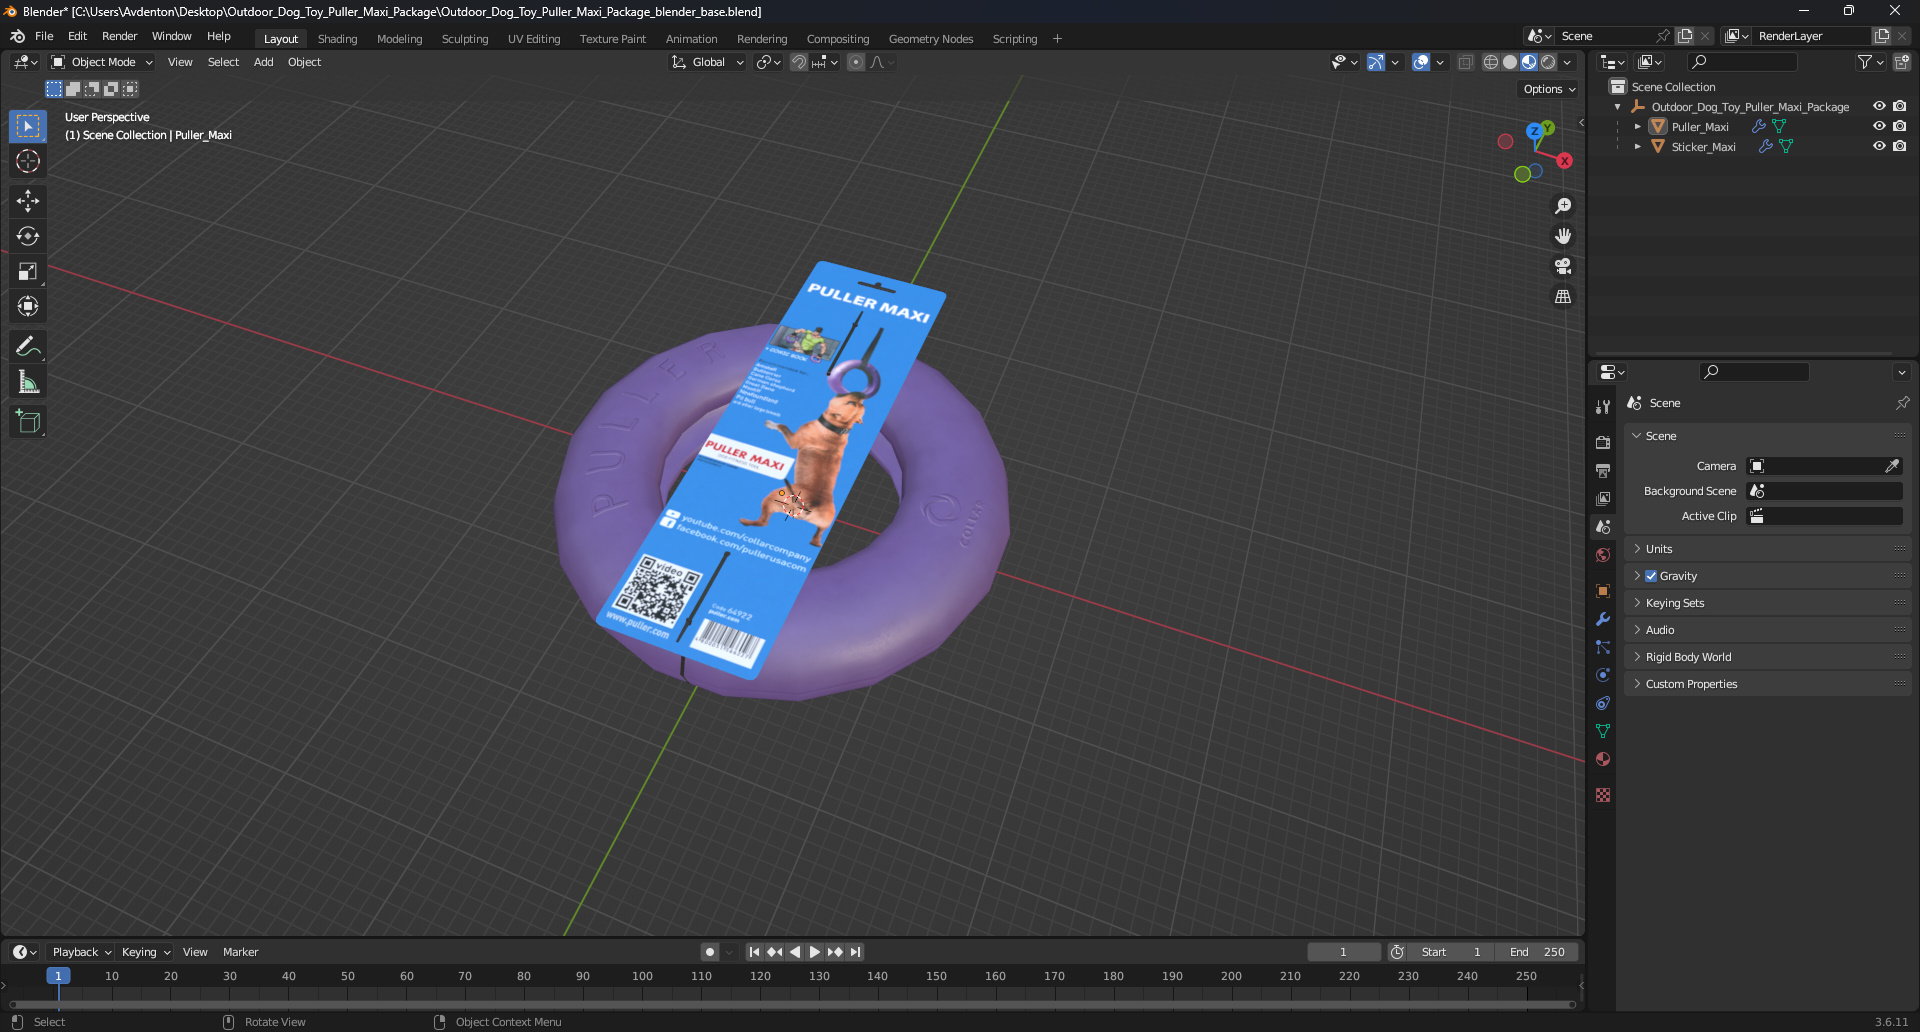Switch to the Shading workspace tab
Viewport: 1920px width, 1032px height.
[337, 39]
